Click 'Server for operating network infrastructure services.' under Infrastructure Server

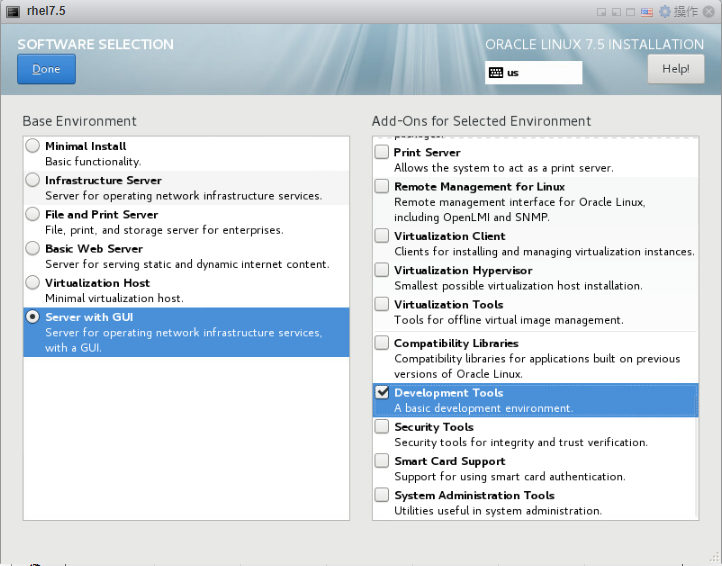184,196
